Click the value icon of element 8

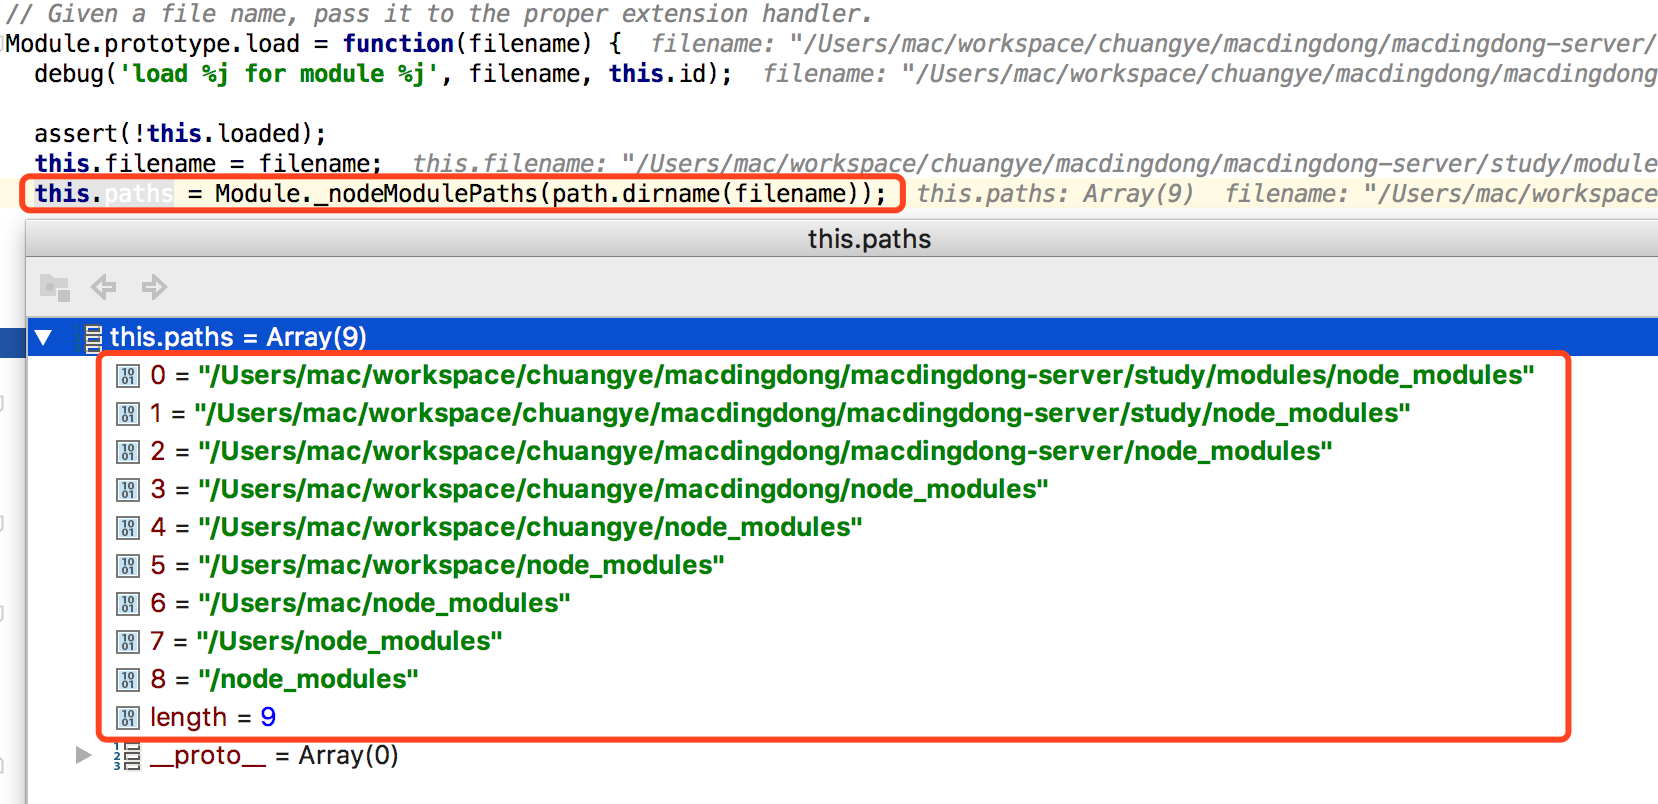pyautogui.click(x=128, y=680)
